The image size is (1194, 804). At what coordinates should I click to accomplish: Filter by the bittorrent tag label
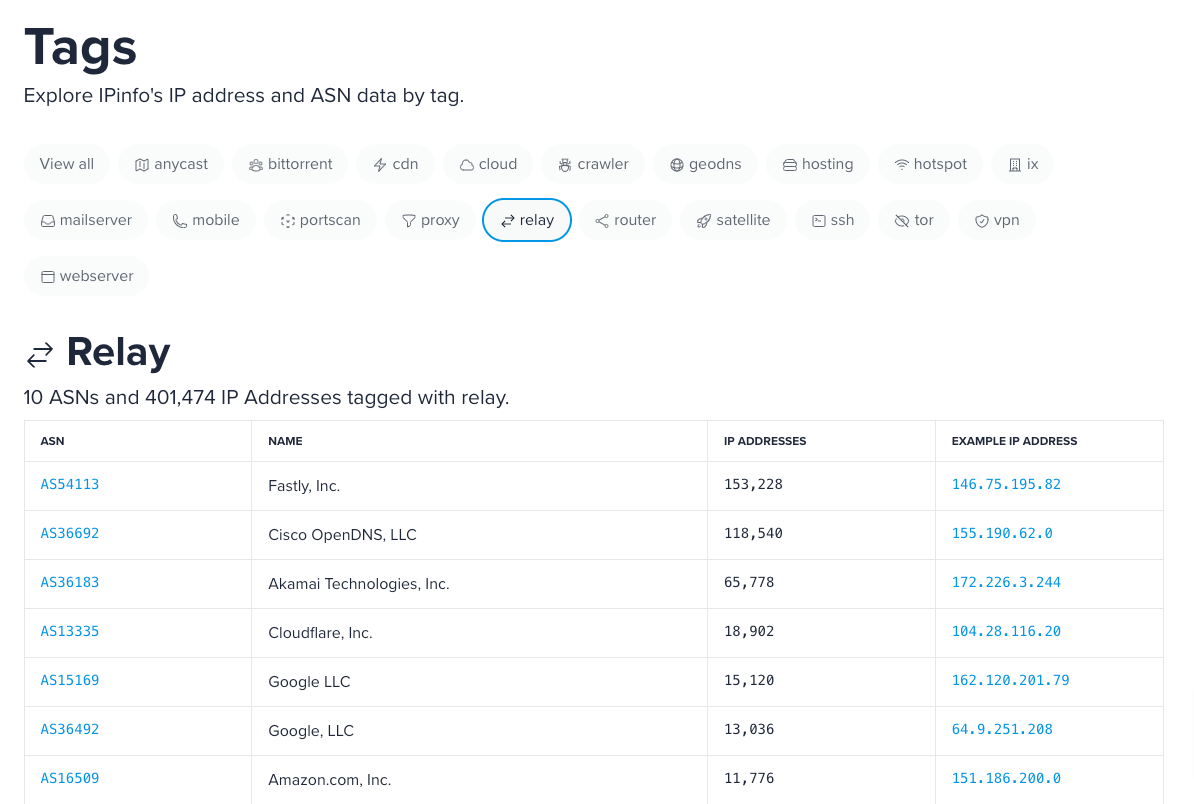(300, 164)
